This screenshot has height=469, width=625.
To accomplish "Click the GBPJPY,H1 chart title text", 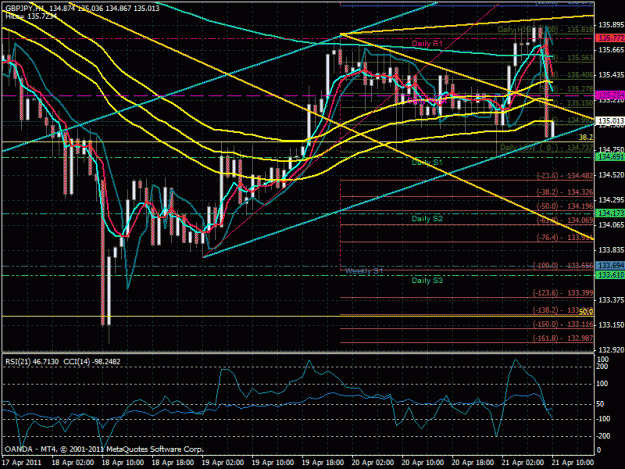I will click(25, 8).
